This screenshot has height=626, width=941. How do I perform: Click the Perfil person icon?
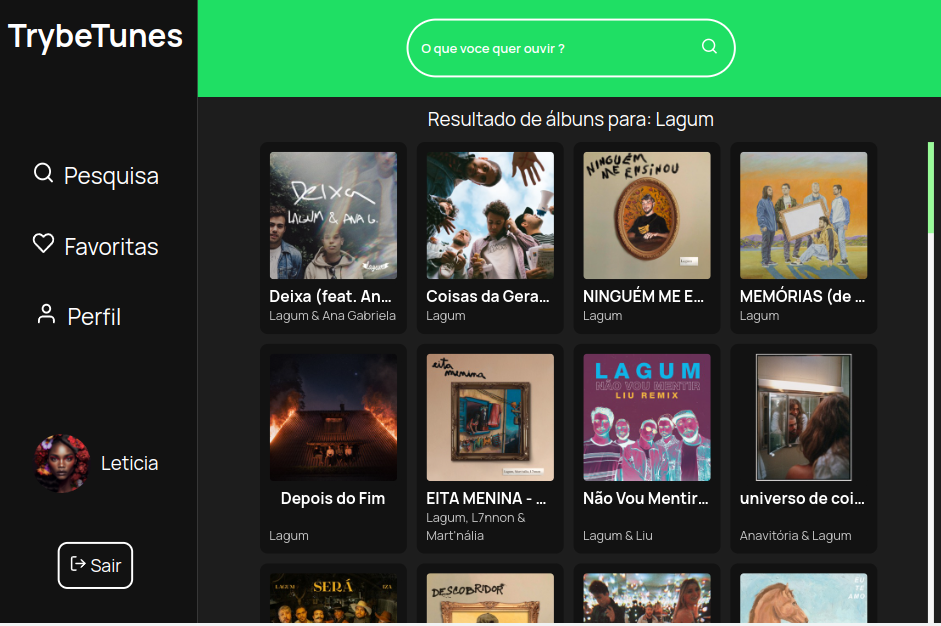point(46,315)
